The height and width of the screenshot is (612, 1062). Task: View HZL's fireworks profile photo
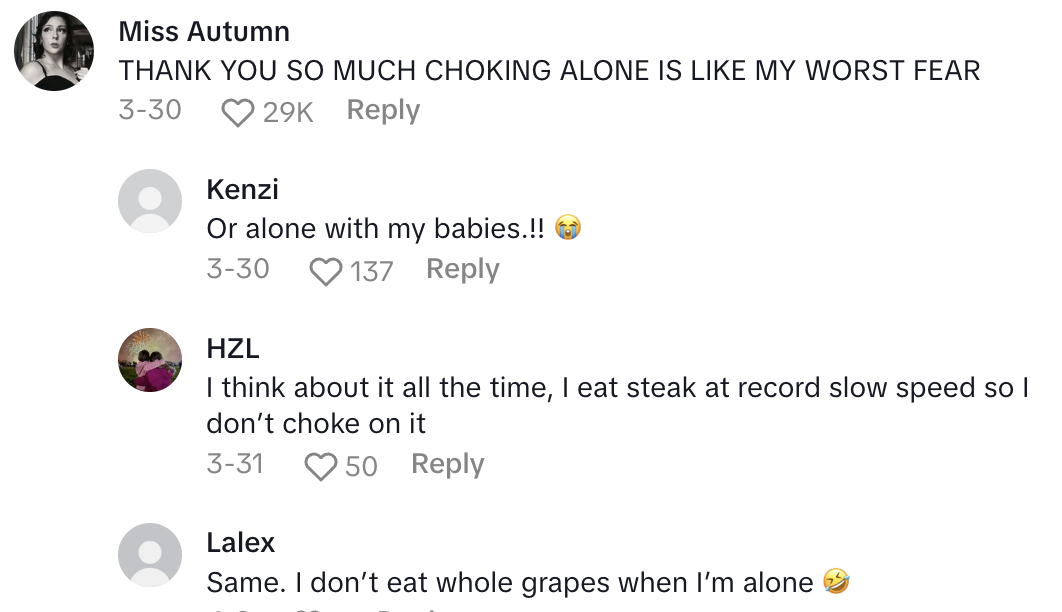(x=150, y=360)
